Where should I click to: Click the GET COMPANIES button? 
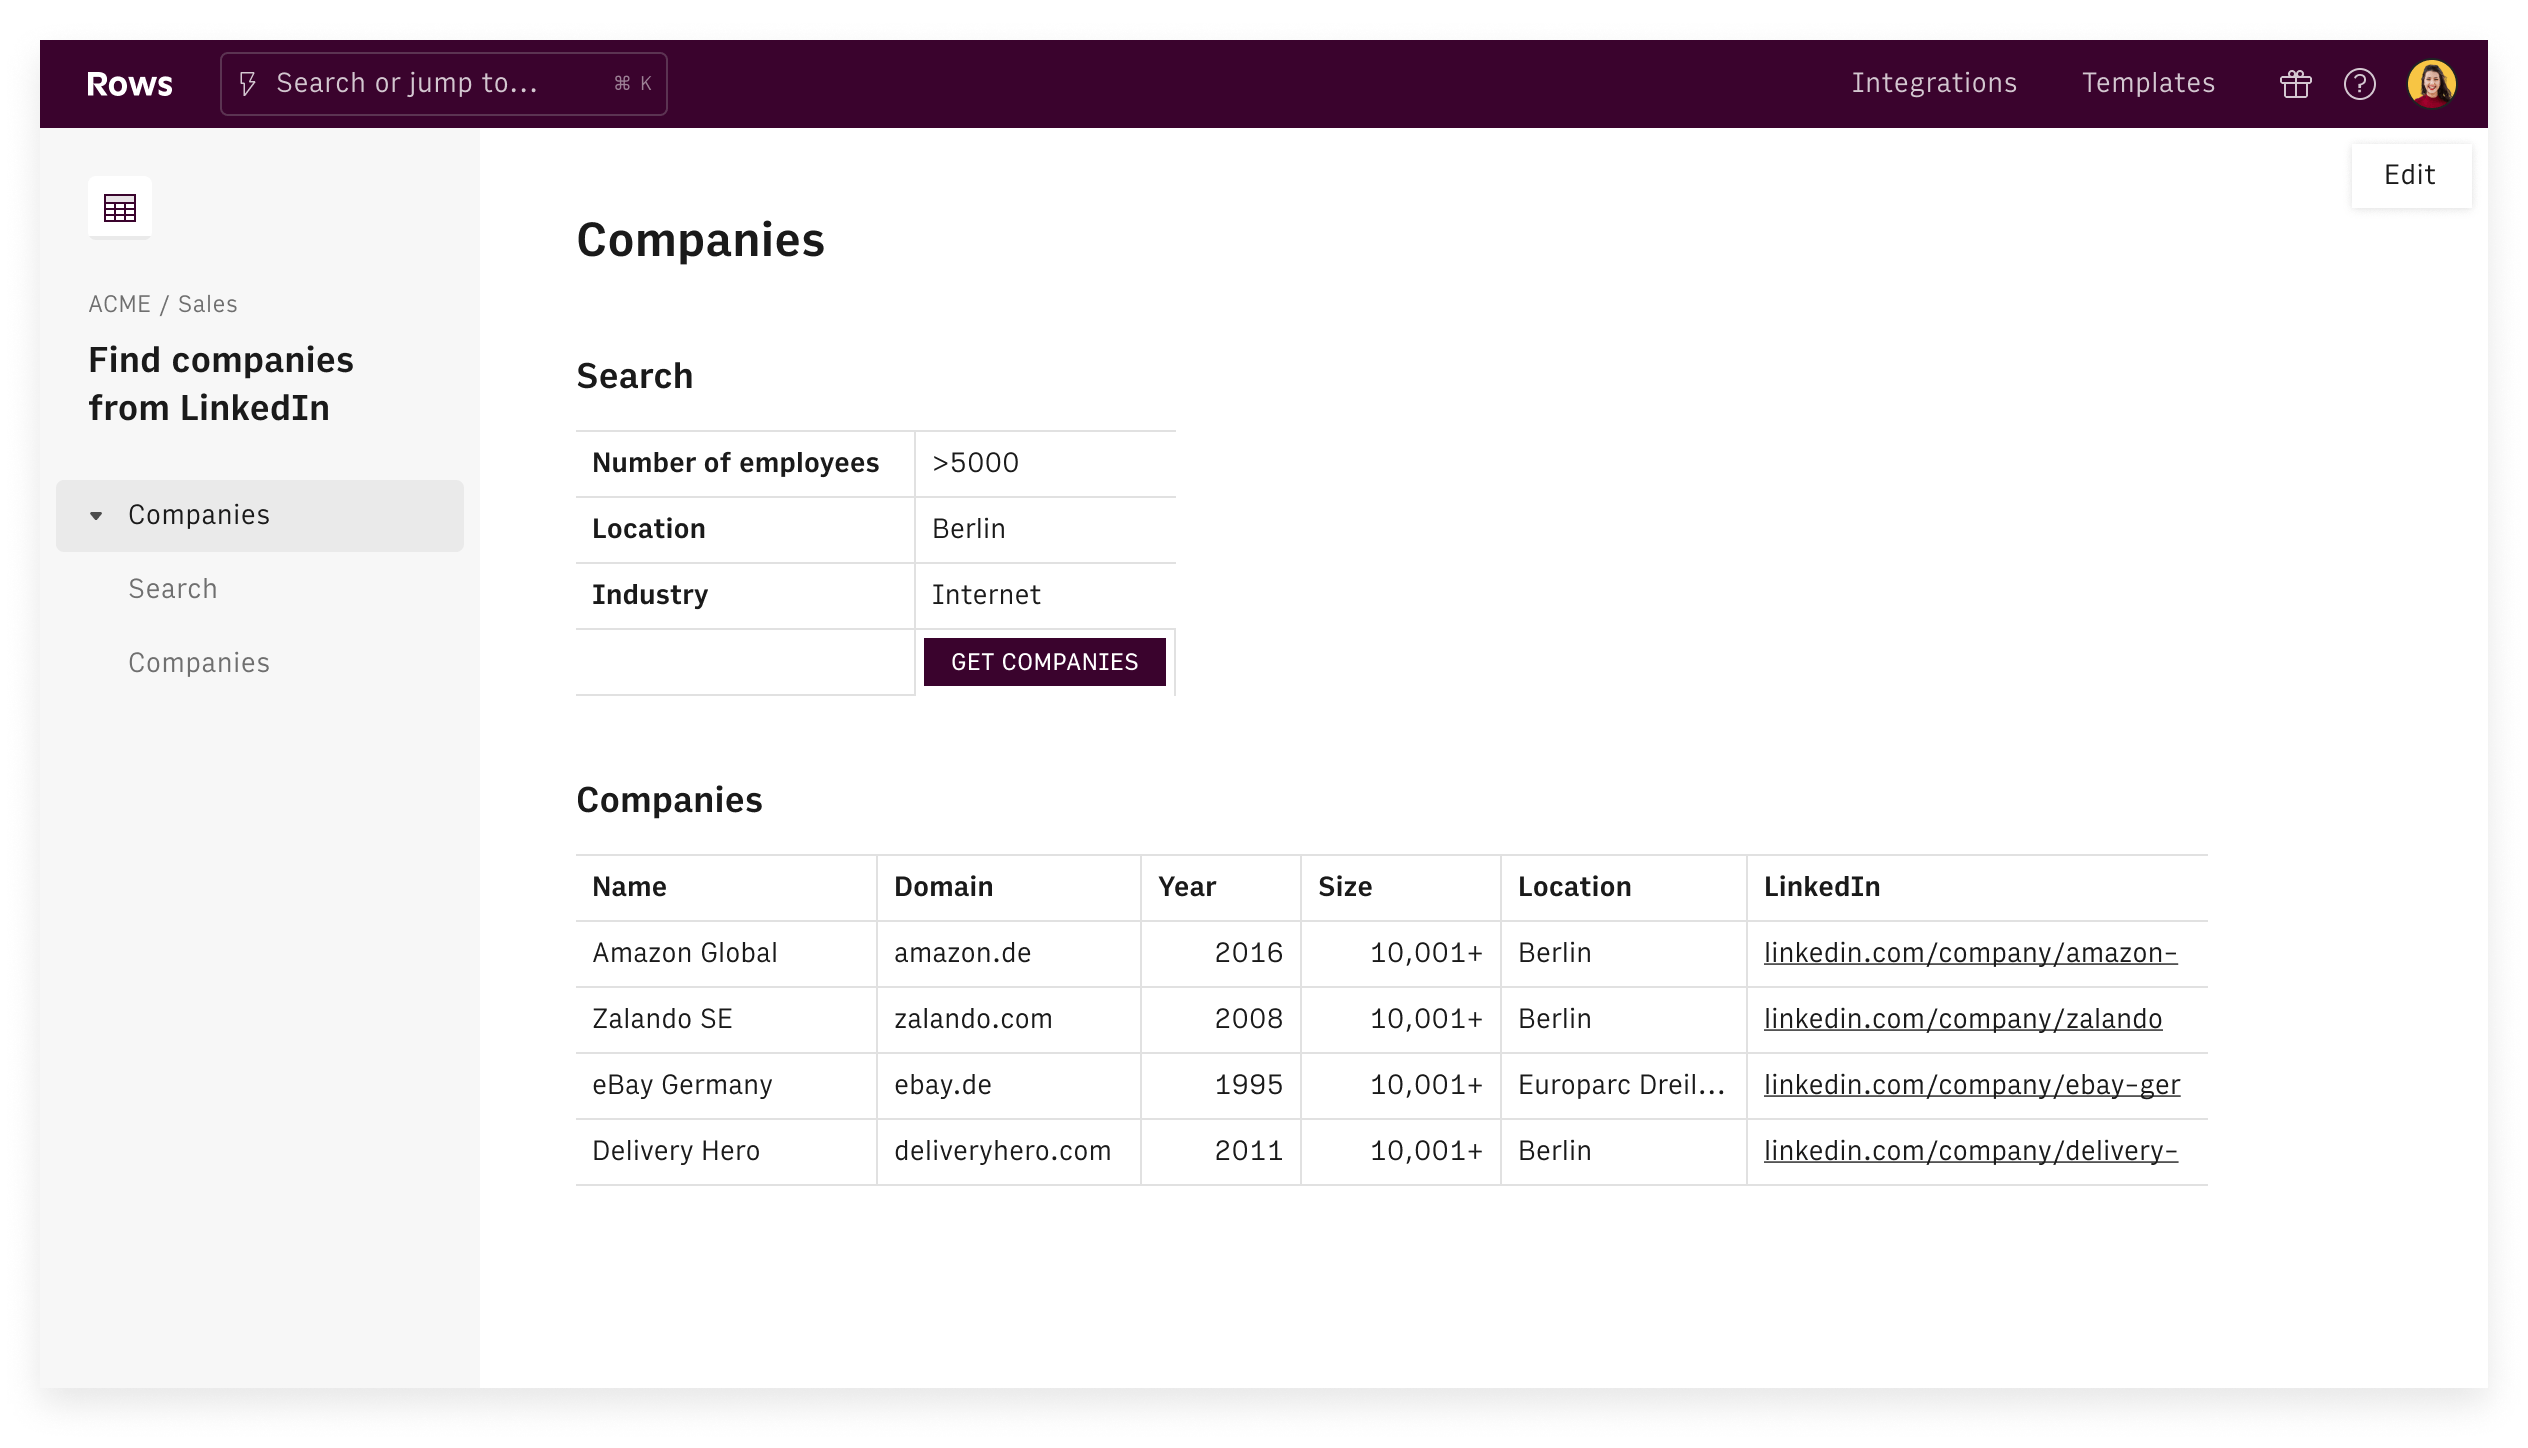click(1044, 662)
